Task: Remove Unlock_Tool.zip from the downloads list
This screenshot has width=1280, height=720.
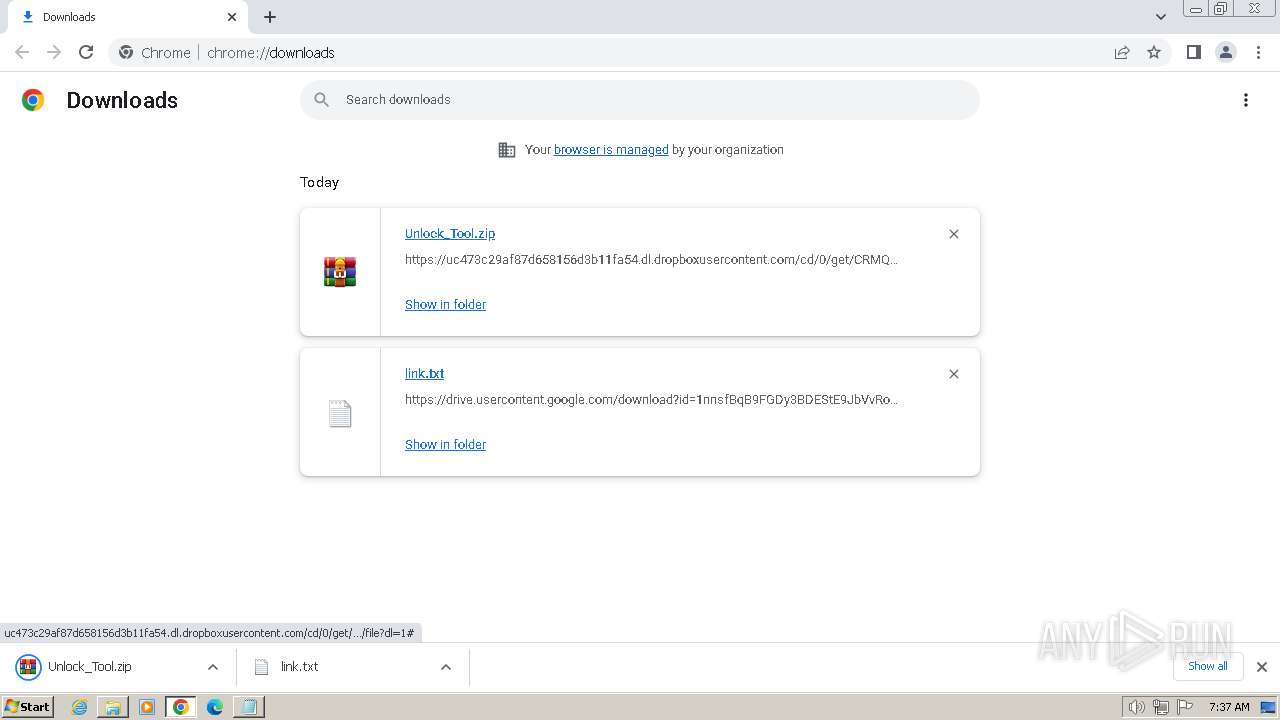Action: [x=954, y=234]
